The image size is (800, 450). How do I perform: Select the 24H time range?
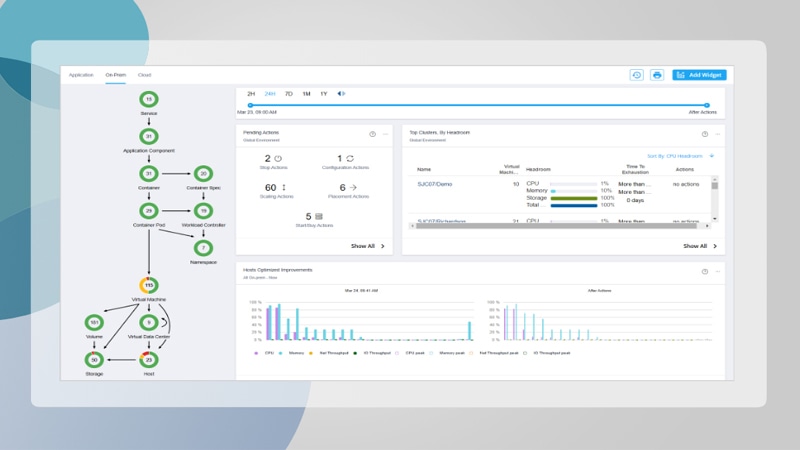(269, 94)
